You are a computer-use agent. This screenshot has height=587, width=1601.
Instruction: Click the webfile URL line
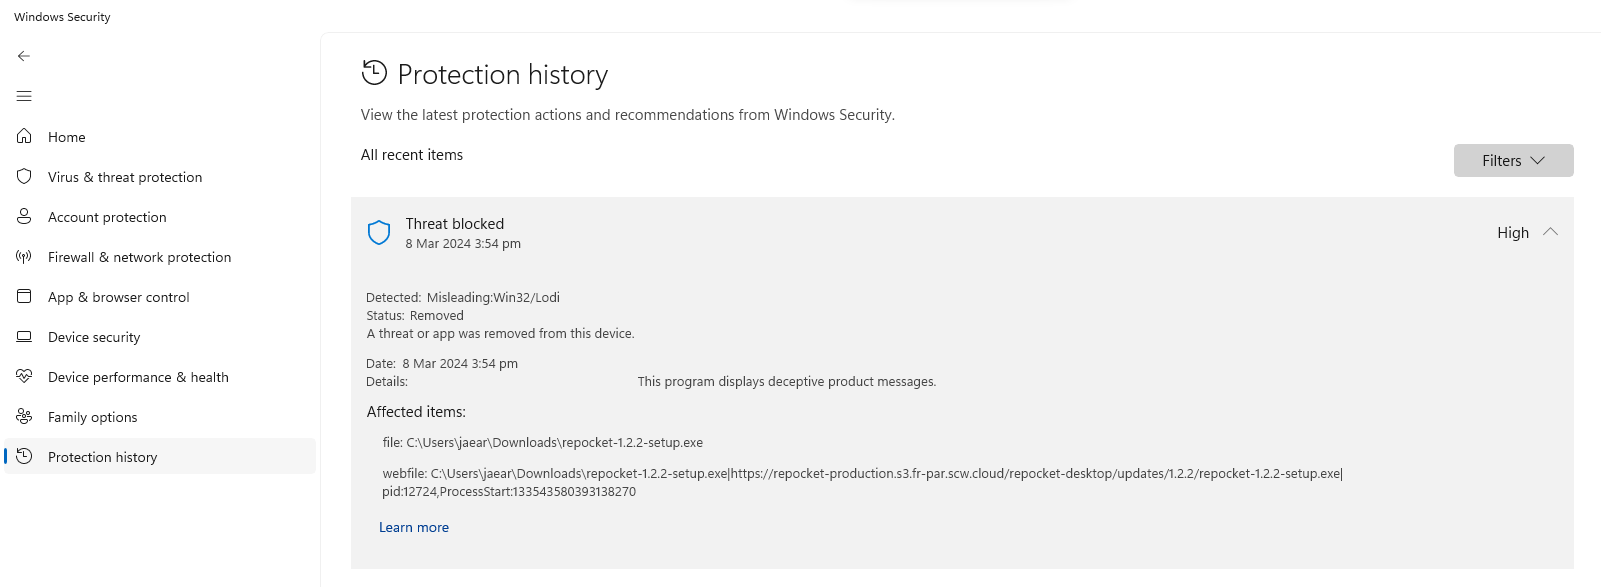(863, 474)
